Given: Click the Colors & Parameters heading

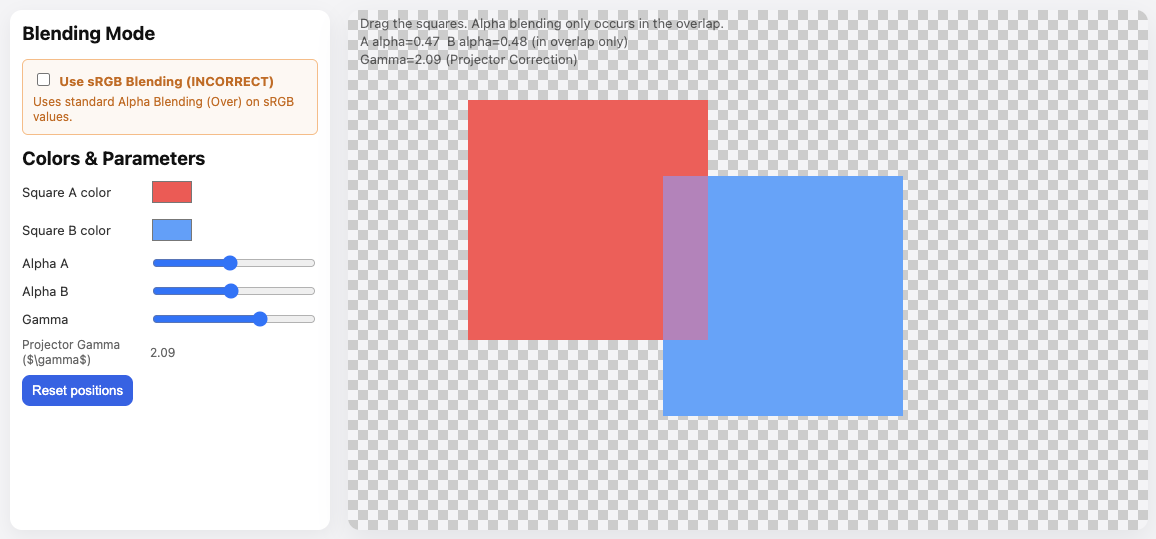Looking at the screenshot, I should [113, 158].
